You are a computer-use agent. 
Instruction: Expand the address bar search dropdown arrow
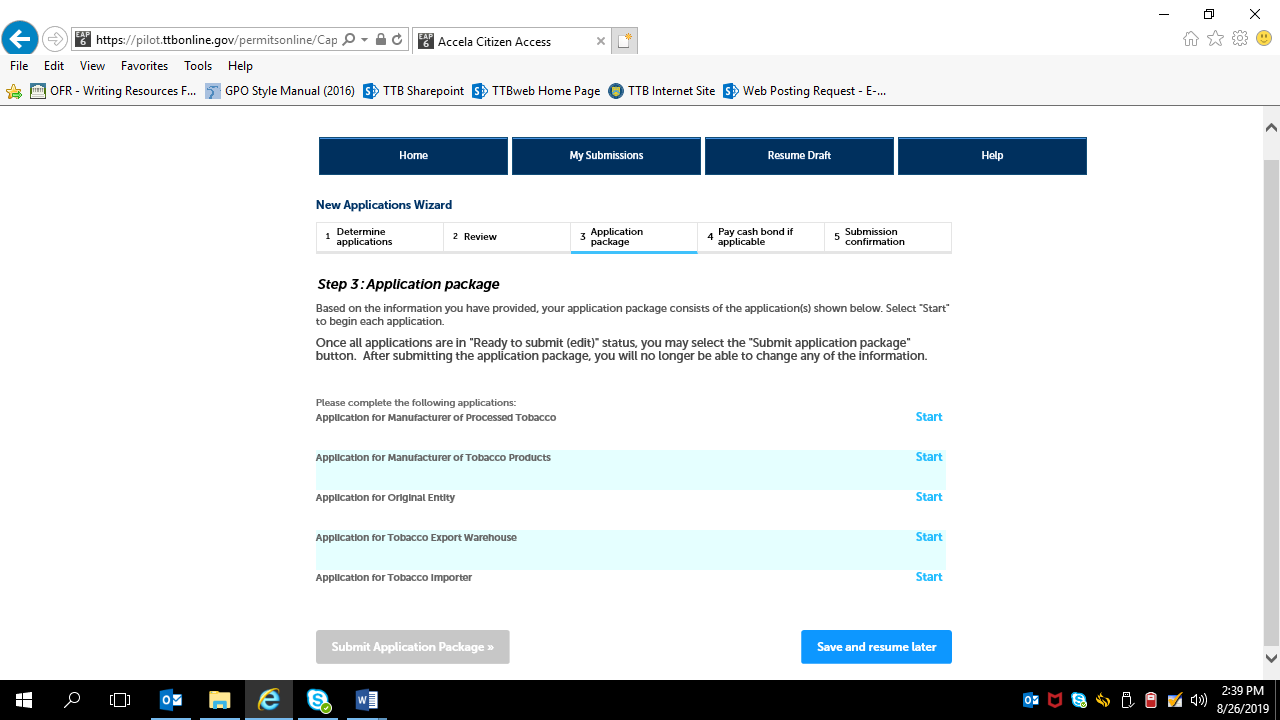point(364,40)
